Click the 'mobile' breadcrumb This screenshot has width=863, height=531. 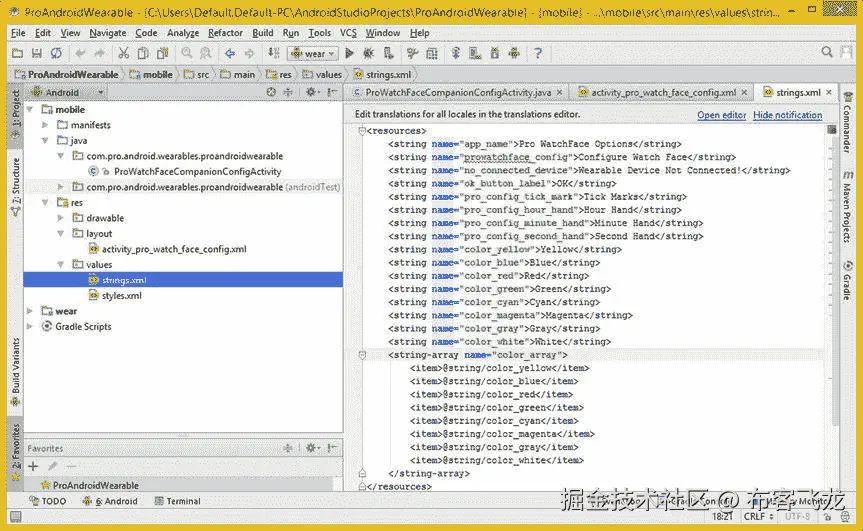151,74
